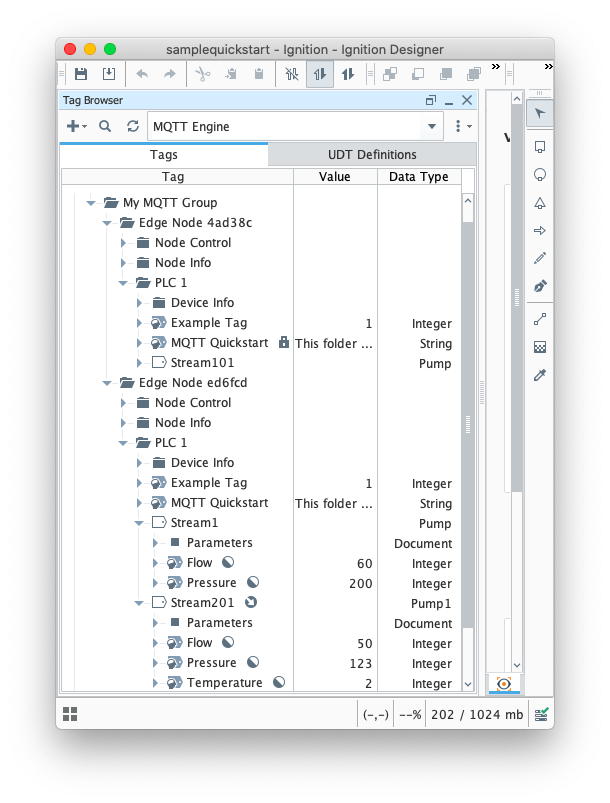This screenshot has height=803, width=610.
Task: Select the Selection arrow tool
Action: (540, 113)
